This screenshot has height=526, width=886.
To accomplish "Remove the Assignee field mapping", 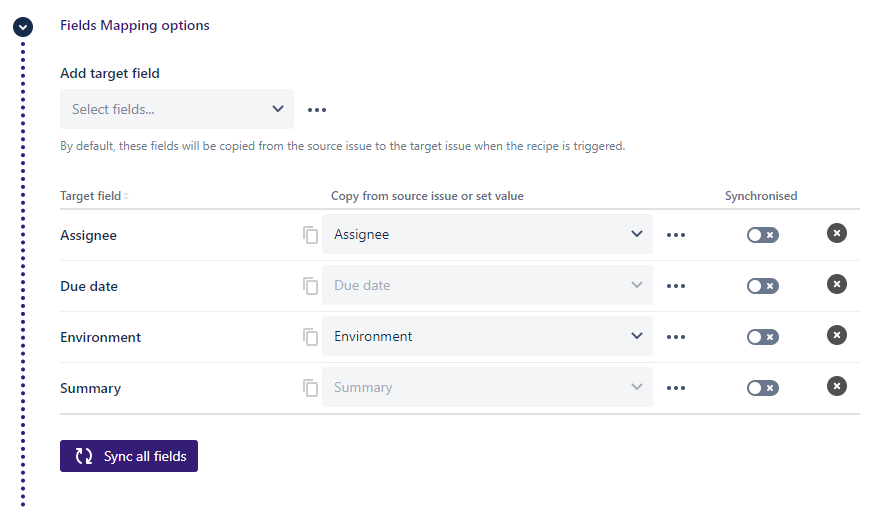I will [837, 233].
